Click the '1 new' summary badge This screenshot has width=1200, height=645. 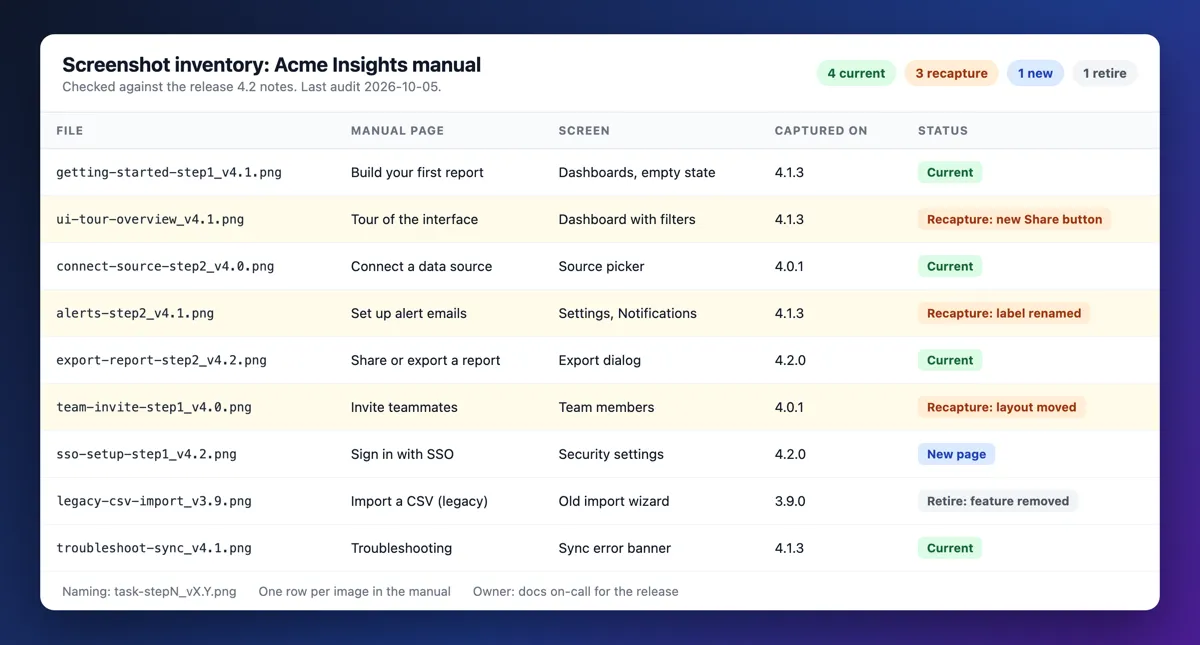(x=1035, y=73)
